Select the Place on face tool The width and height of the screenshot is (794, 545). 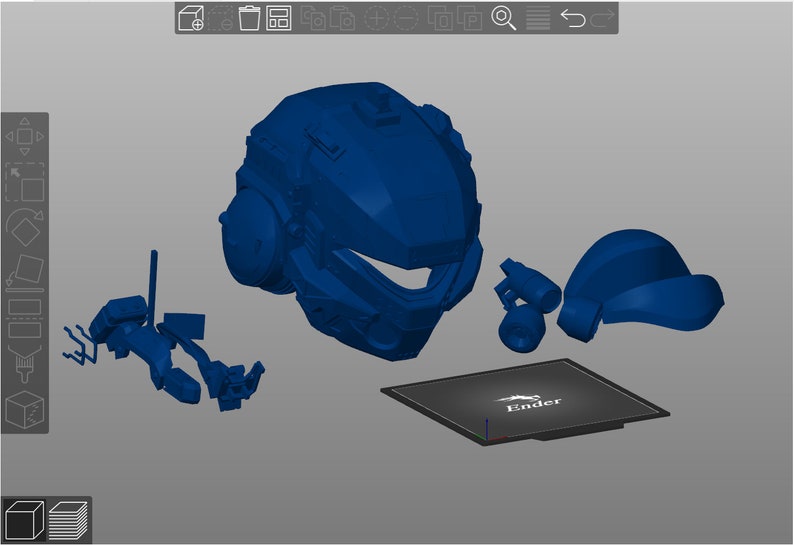tap(25, 272)
